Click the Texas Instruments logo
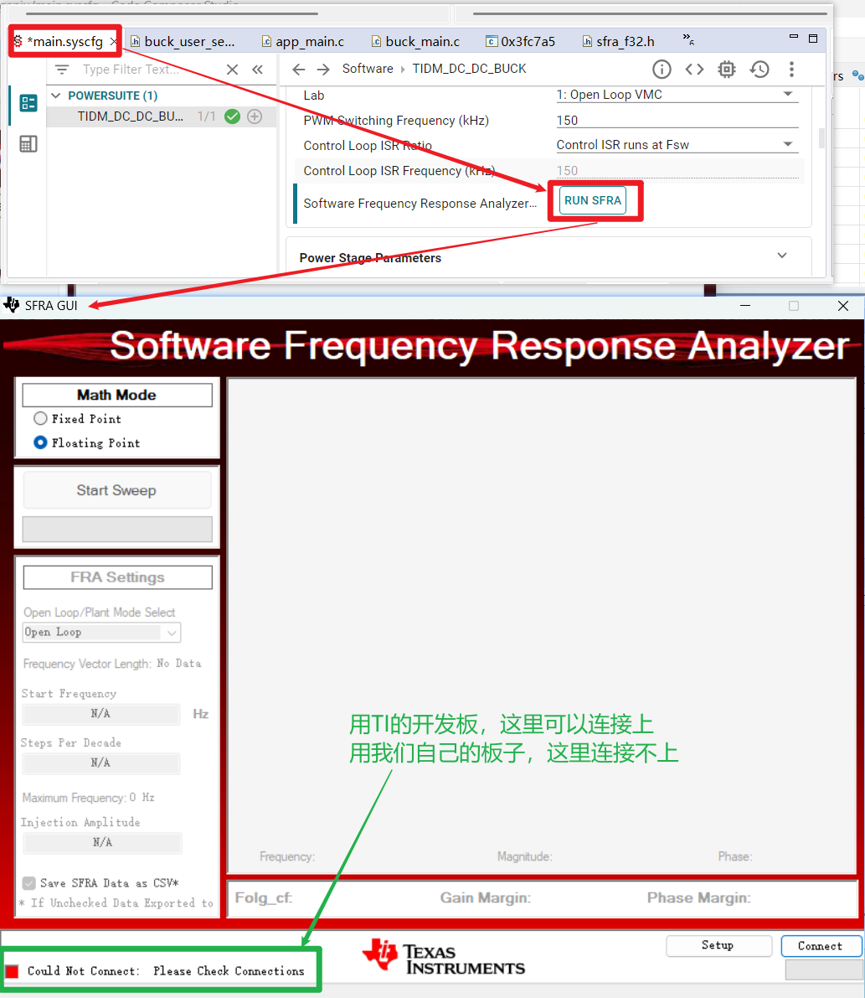This screenshot has height=998, width=865. point(444,957)
